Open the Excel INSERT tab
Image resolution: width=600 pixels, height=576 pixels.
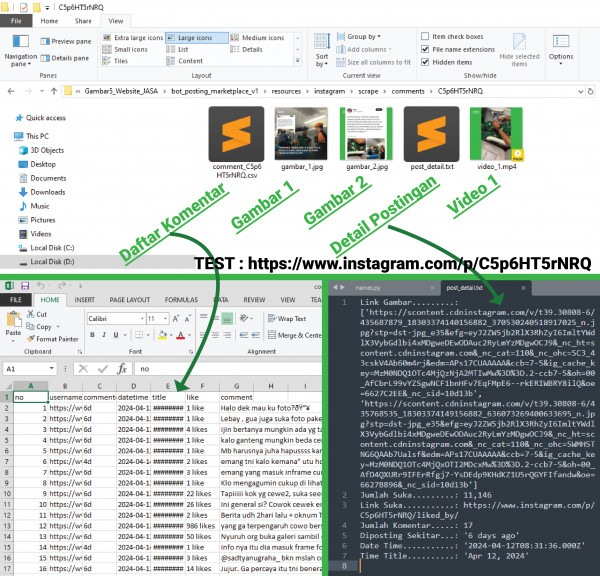[85, 300]
